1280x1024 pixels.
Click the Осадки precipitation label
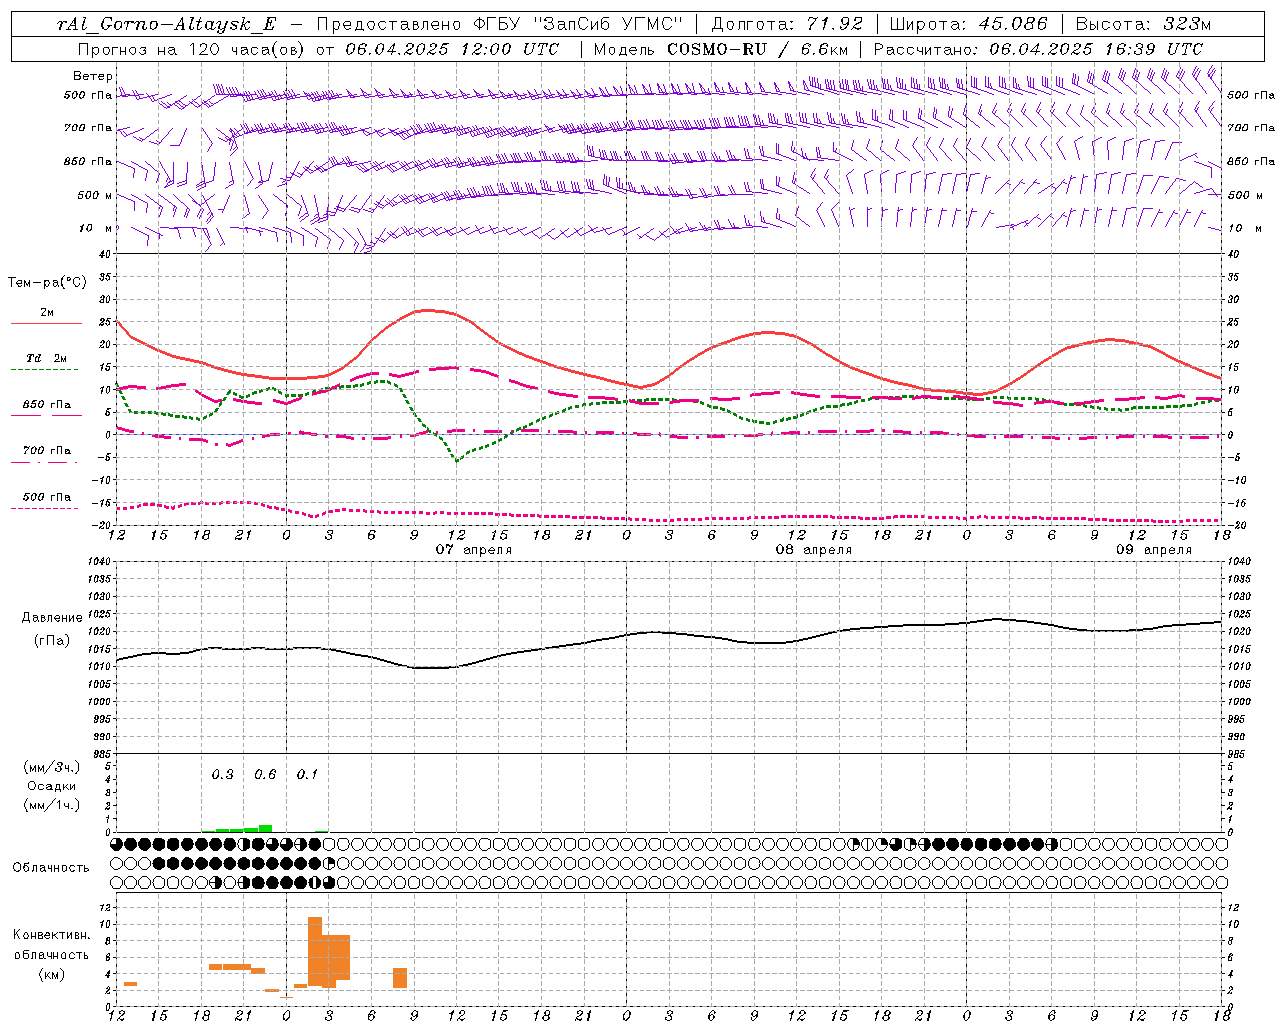52,786
